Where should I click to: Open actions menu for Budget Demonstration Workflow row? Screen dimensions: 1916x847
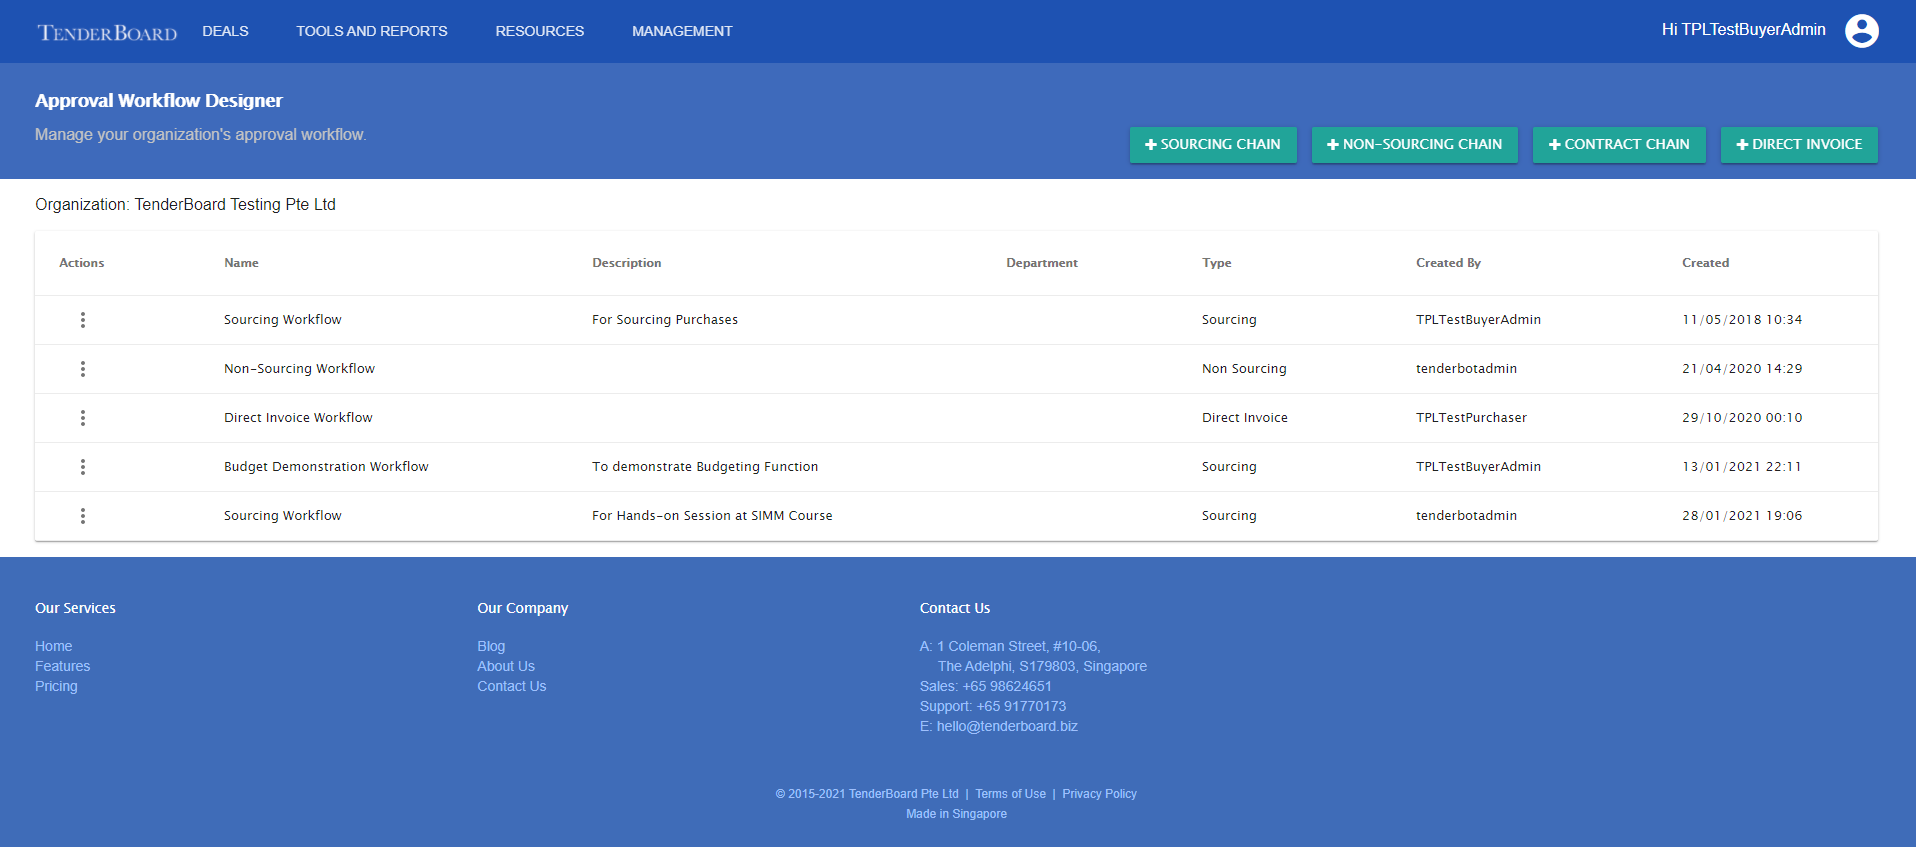(x=83, y=467)
